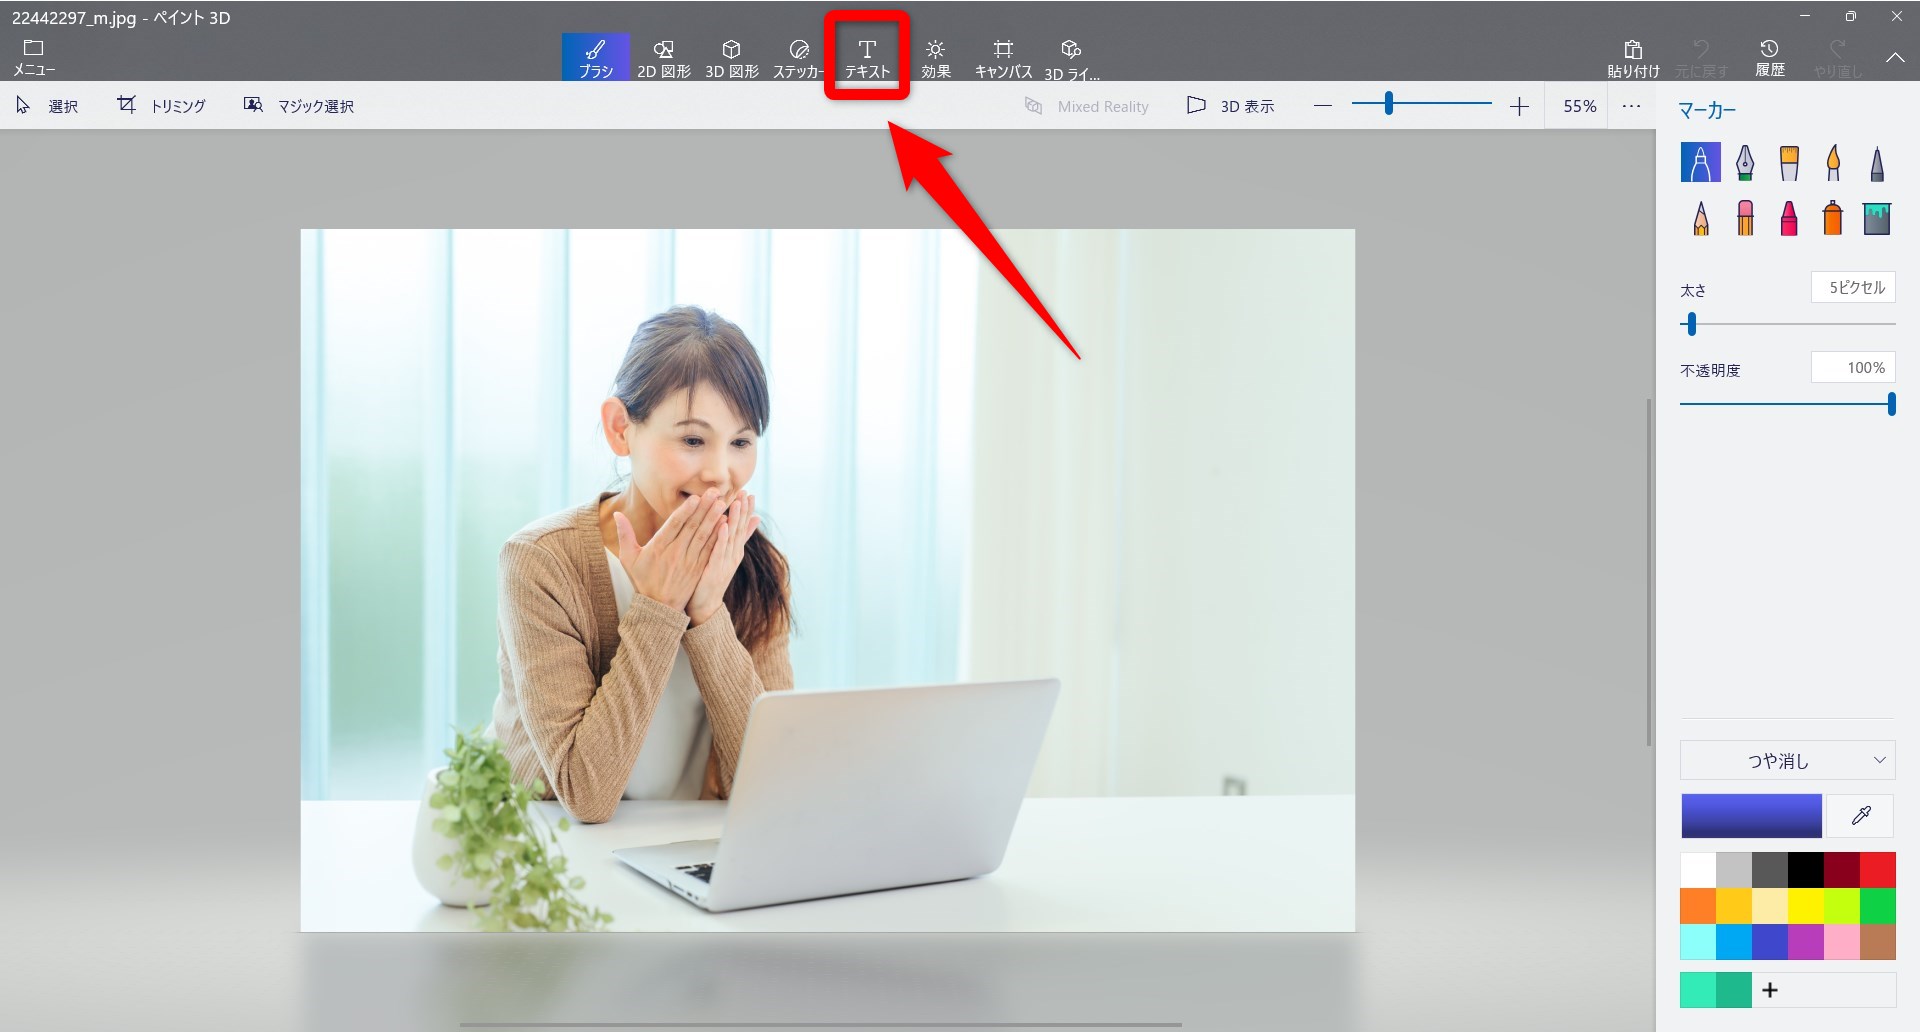Select the Fill bucket tool
1920x1032 pixels.
1876,217
